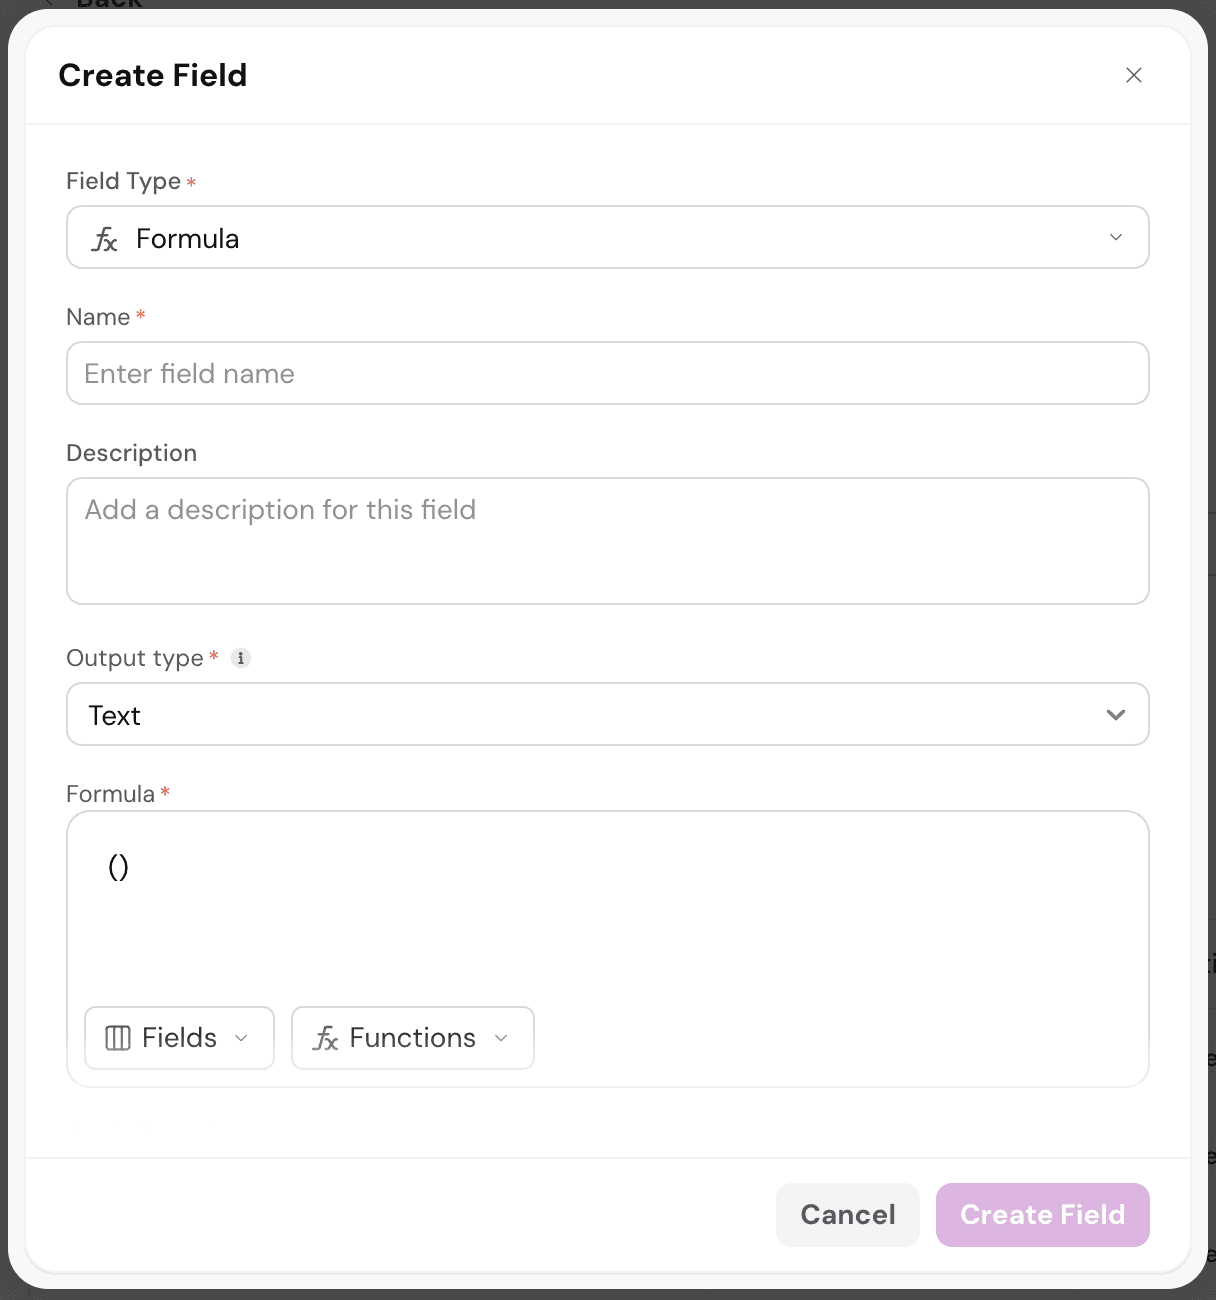
Task: Submit with the Create Field button
Action: [1042, 1215]
